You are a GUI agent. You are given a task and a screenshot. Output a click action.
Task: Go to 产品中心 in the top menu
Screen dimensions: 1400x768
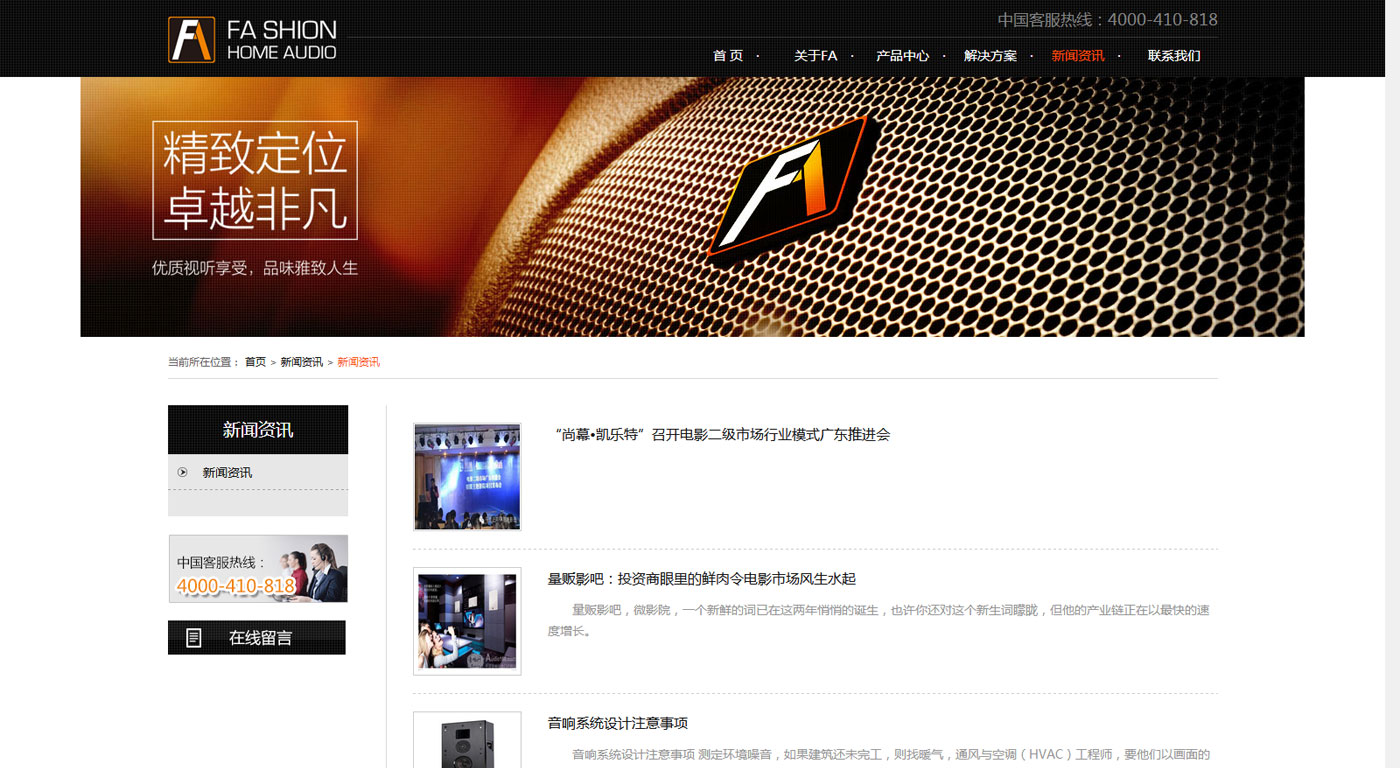point(903,56)
